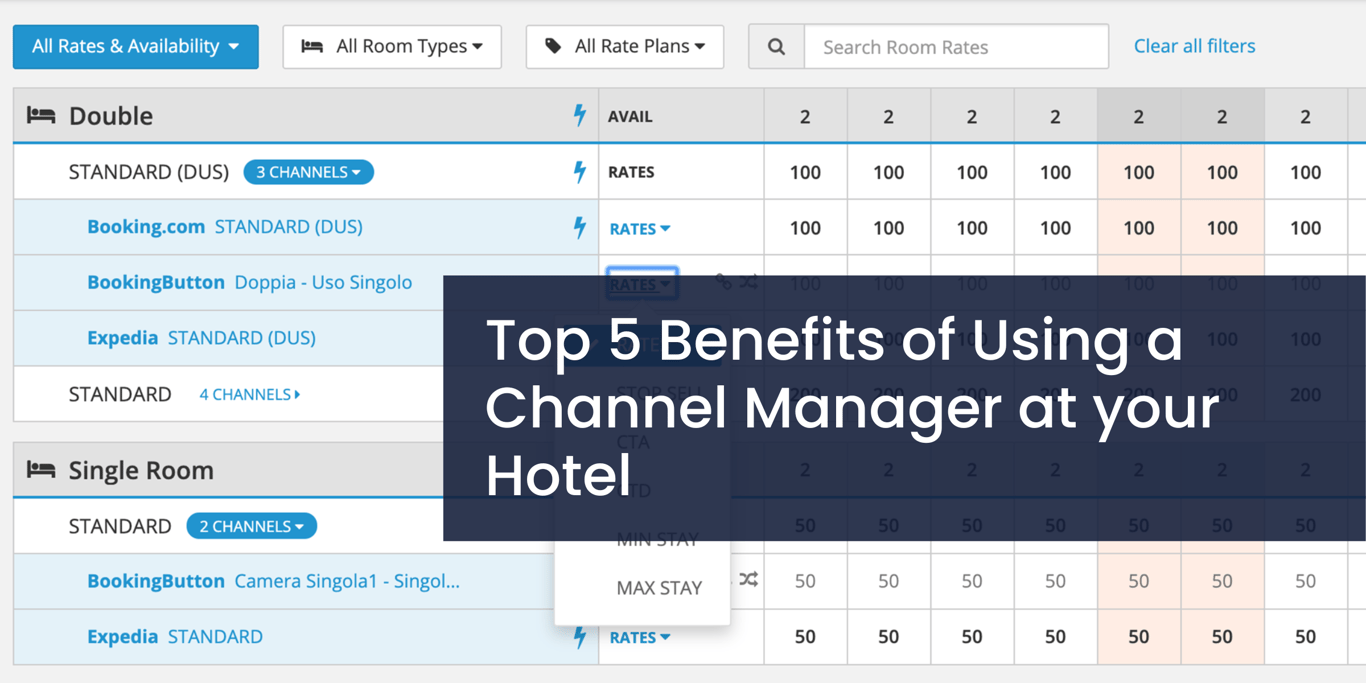The image size is (1366, 683).
Task: Click the Clear all filters link
Action: pyautogui.click(x=1194, y=46)
